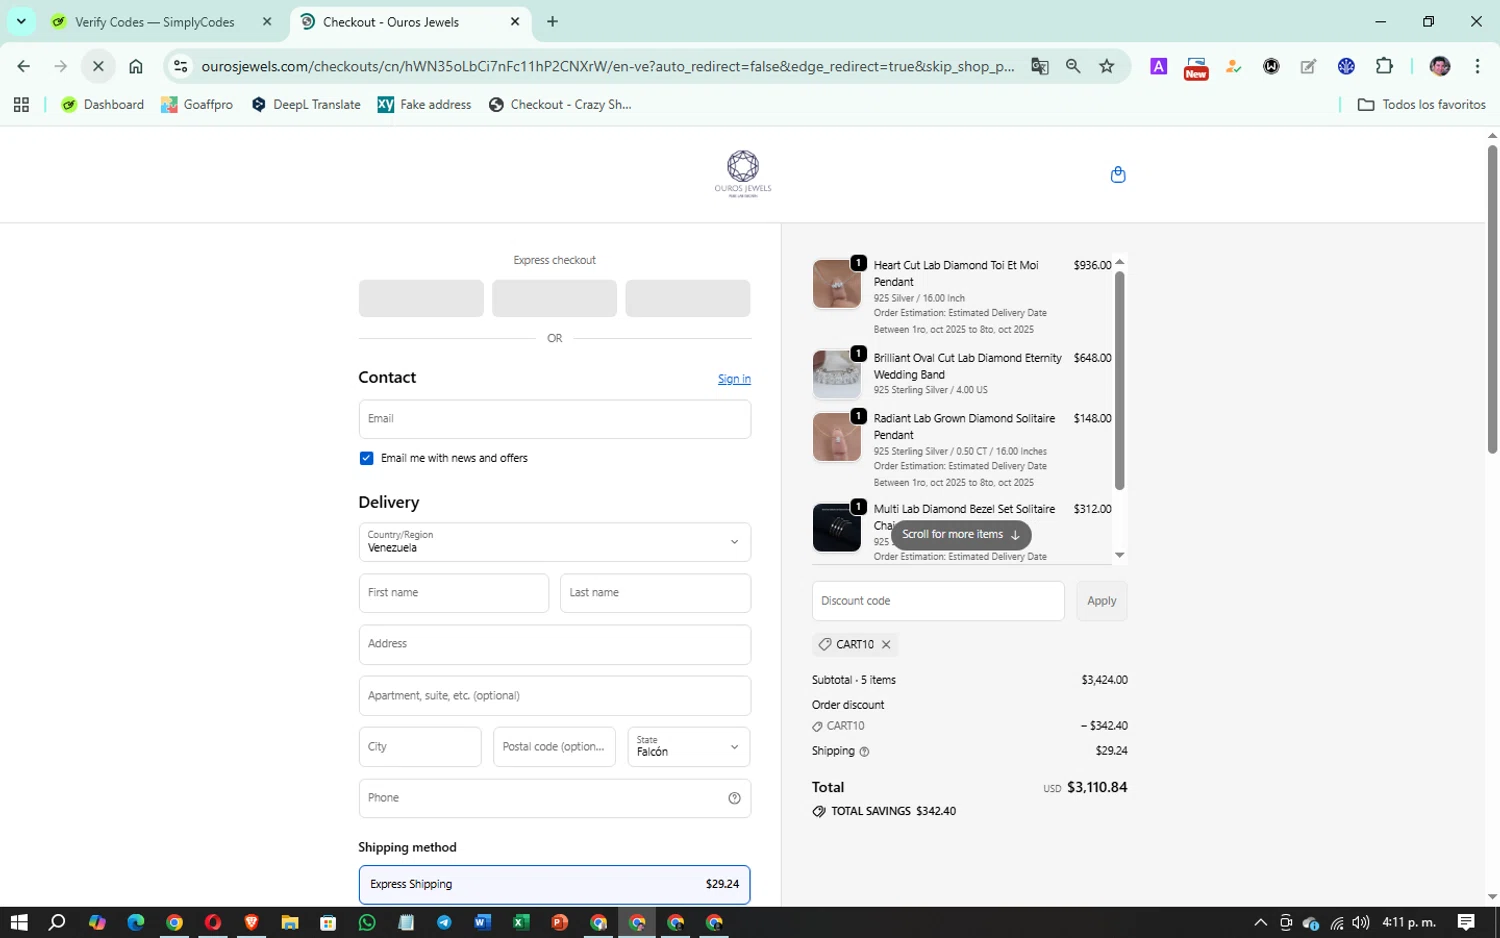View site information icon in address bar

tap(180, 66)
